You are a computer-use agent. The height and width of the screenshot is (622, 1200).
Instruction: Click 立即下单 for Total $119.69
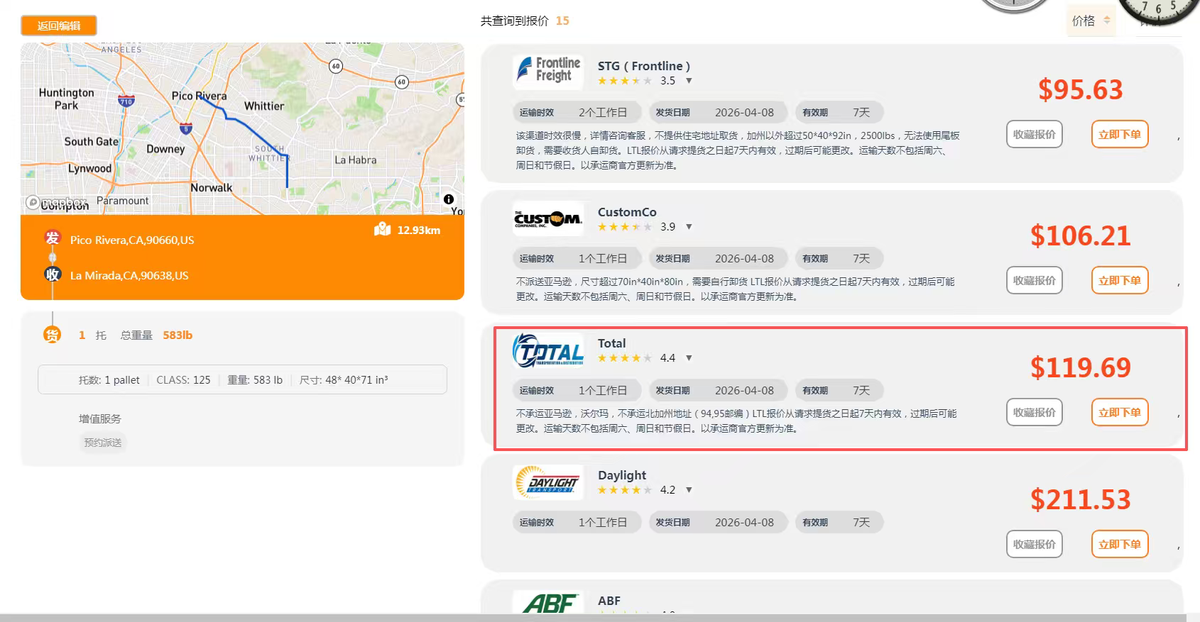point(1120,412)
